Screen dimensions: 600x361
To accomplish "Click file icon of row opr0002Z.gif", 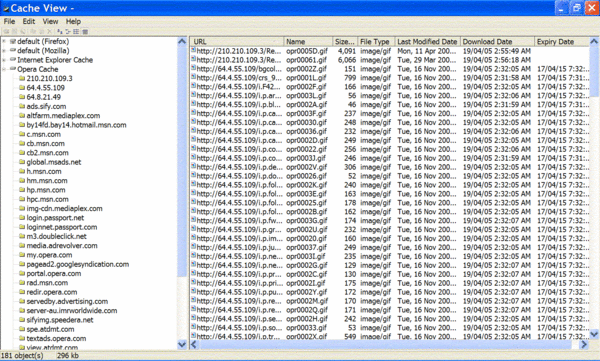I will [x=194, y=68].
